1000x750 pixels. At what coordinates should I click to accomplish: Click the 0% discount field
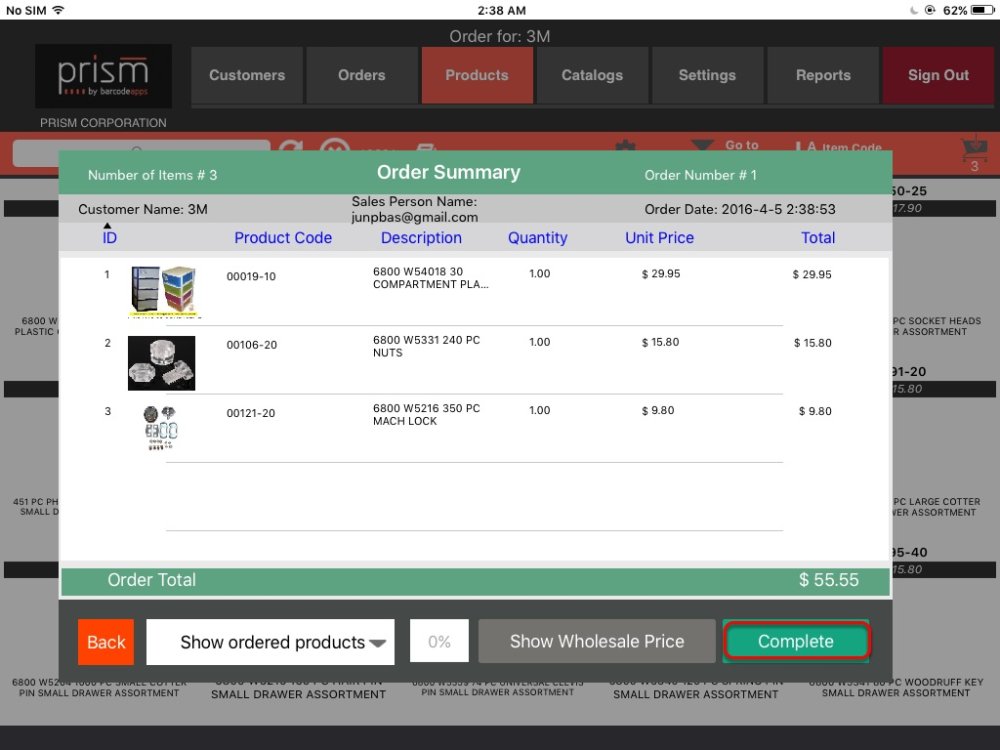click(439, 641)
